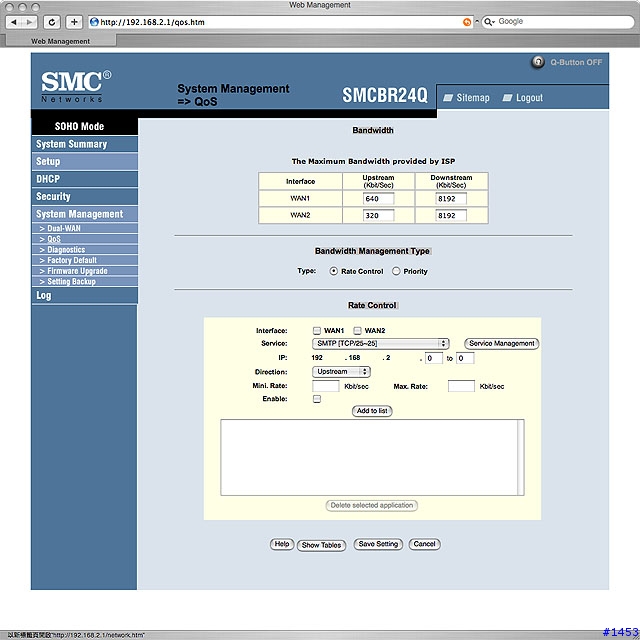
Task: Reload the page with the refresh icon
Action: (52, 22)
